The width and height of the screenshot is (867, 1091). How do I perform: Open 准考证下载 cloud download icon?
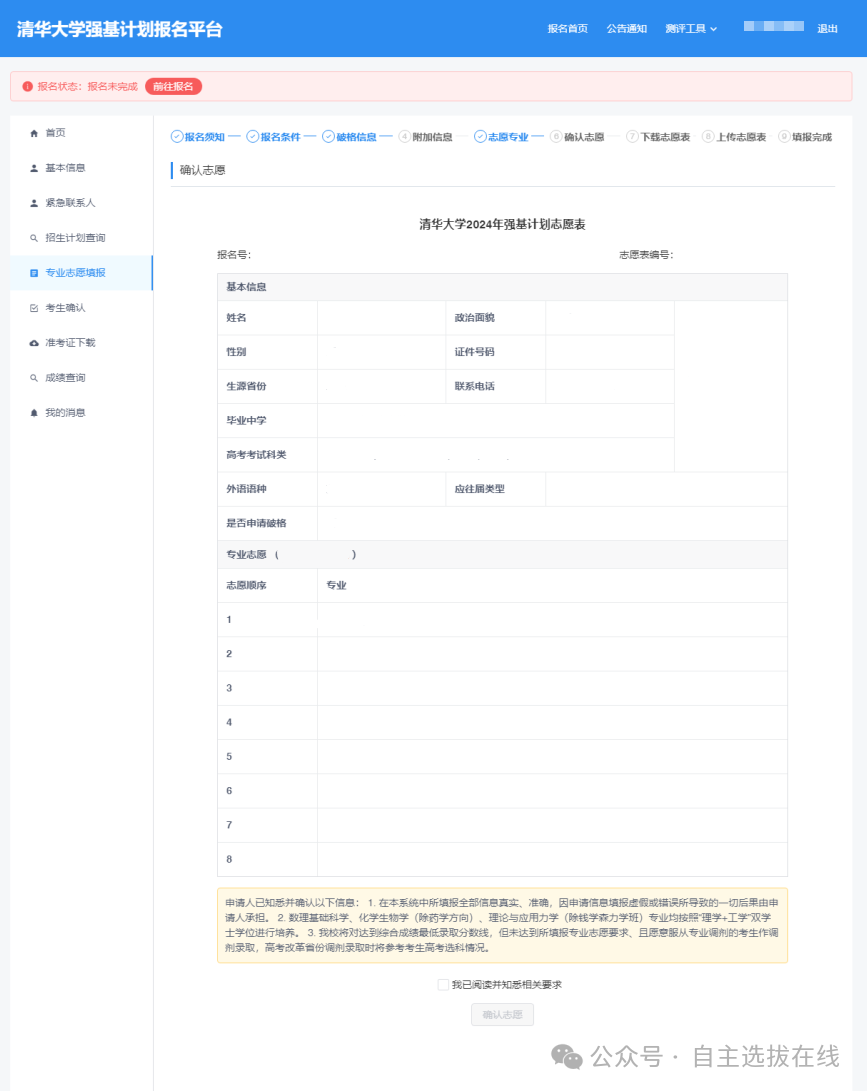(x=36, y=342)
